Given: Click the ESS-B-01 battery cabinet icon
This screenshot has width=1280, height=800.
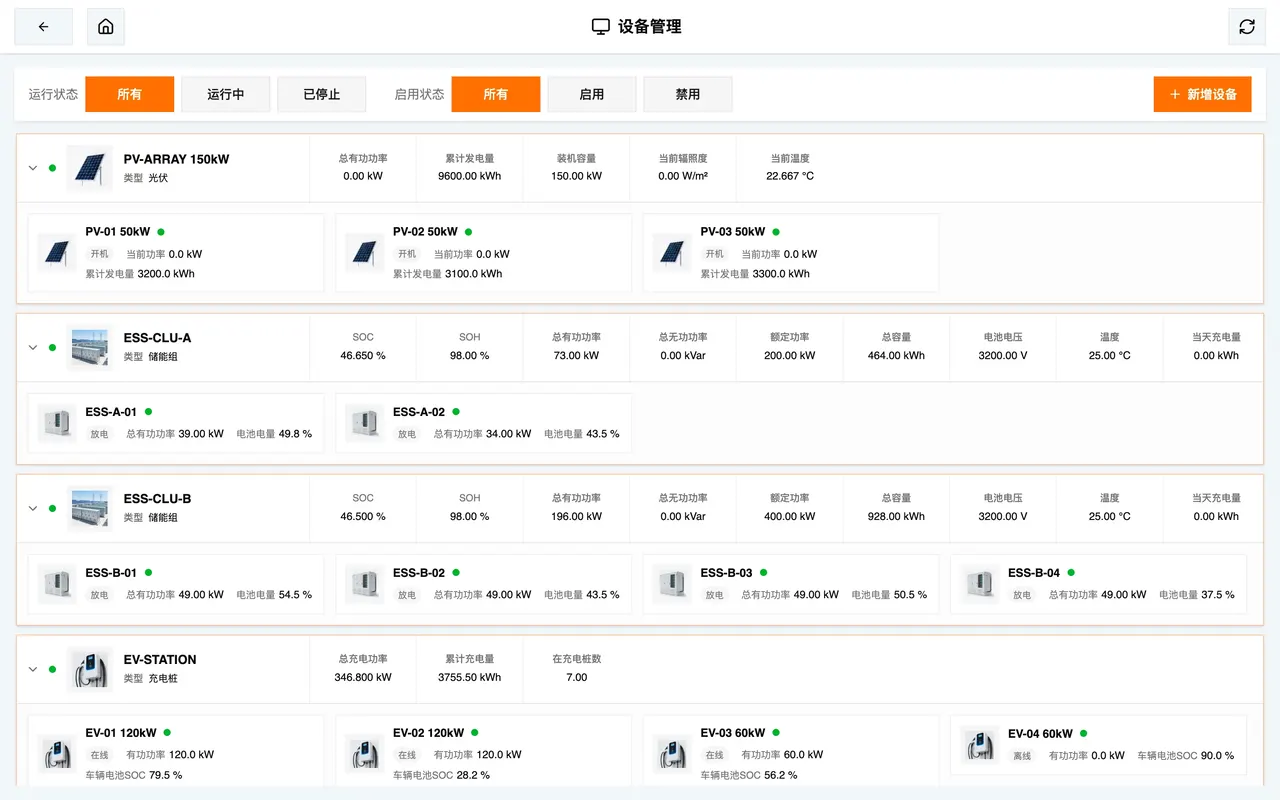Looking at the screenshot, I should coord(57,584).
